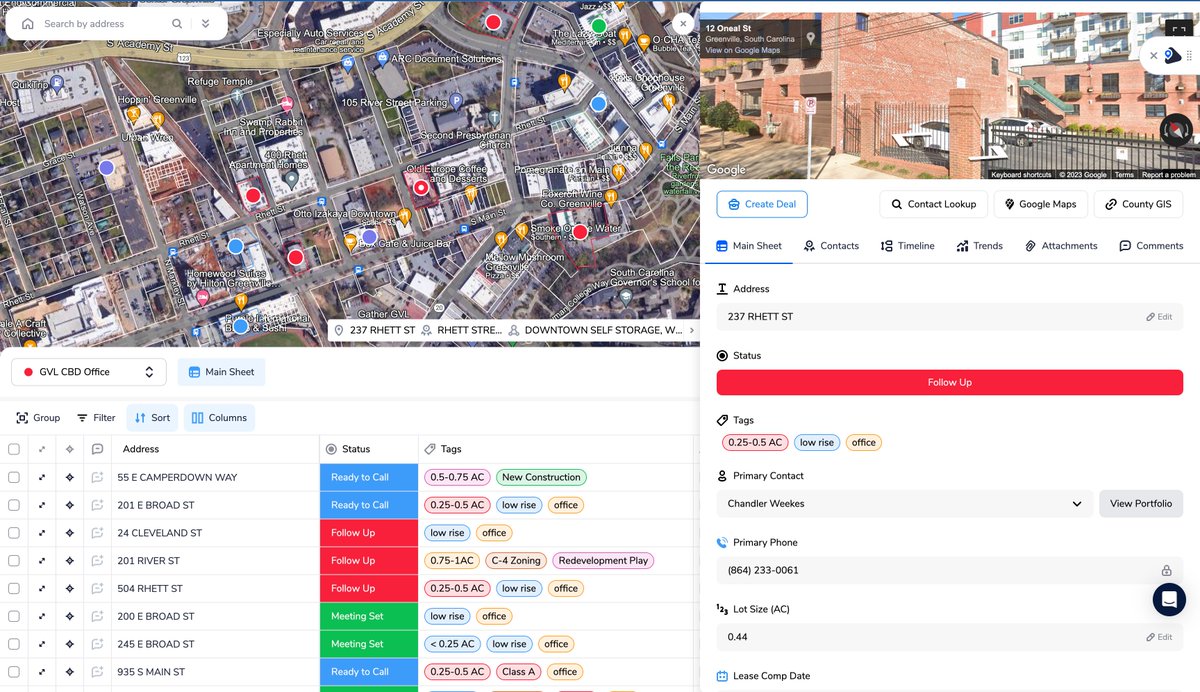The width and height of the screenshot is (1200, 692).
Task: Check the box for 55 E CAMPERDOWN WAY
Action: coord(14,477)
